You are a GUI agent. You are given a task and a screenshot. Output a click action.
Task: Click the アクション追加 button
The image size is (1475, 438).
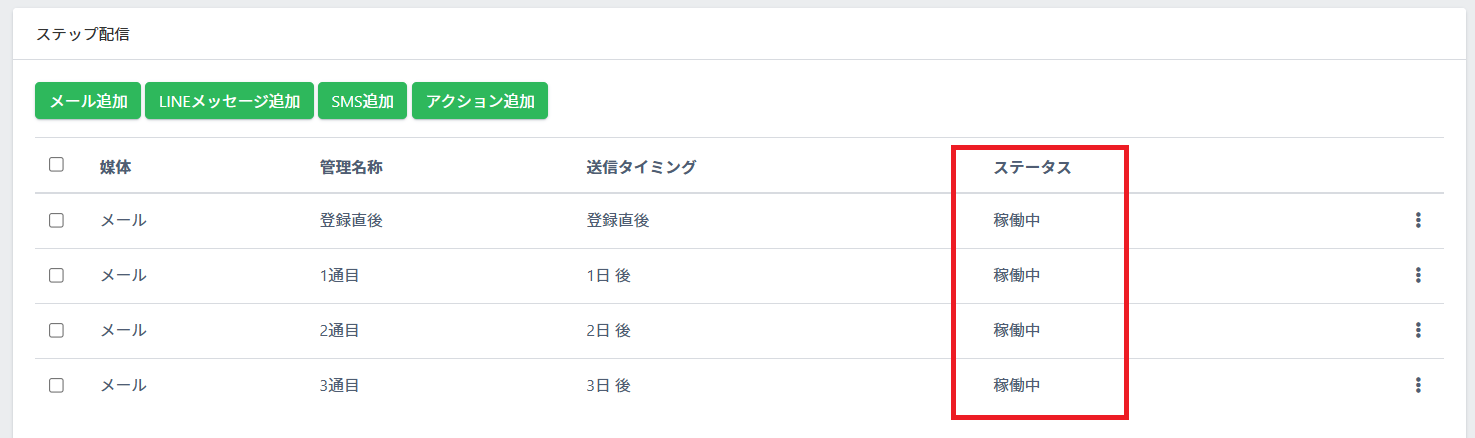(480, 101)
